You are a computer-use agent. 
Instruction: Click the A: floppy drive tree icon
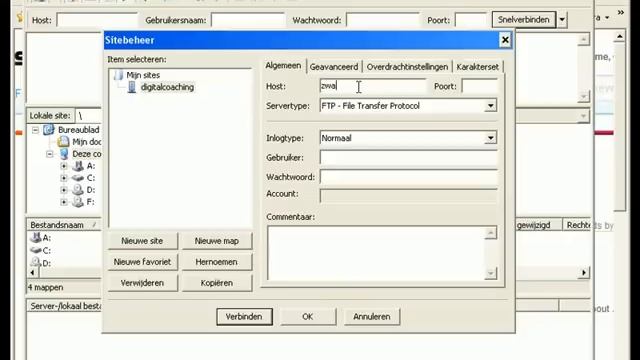(x=78, y=166)
